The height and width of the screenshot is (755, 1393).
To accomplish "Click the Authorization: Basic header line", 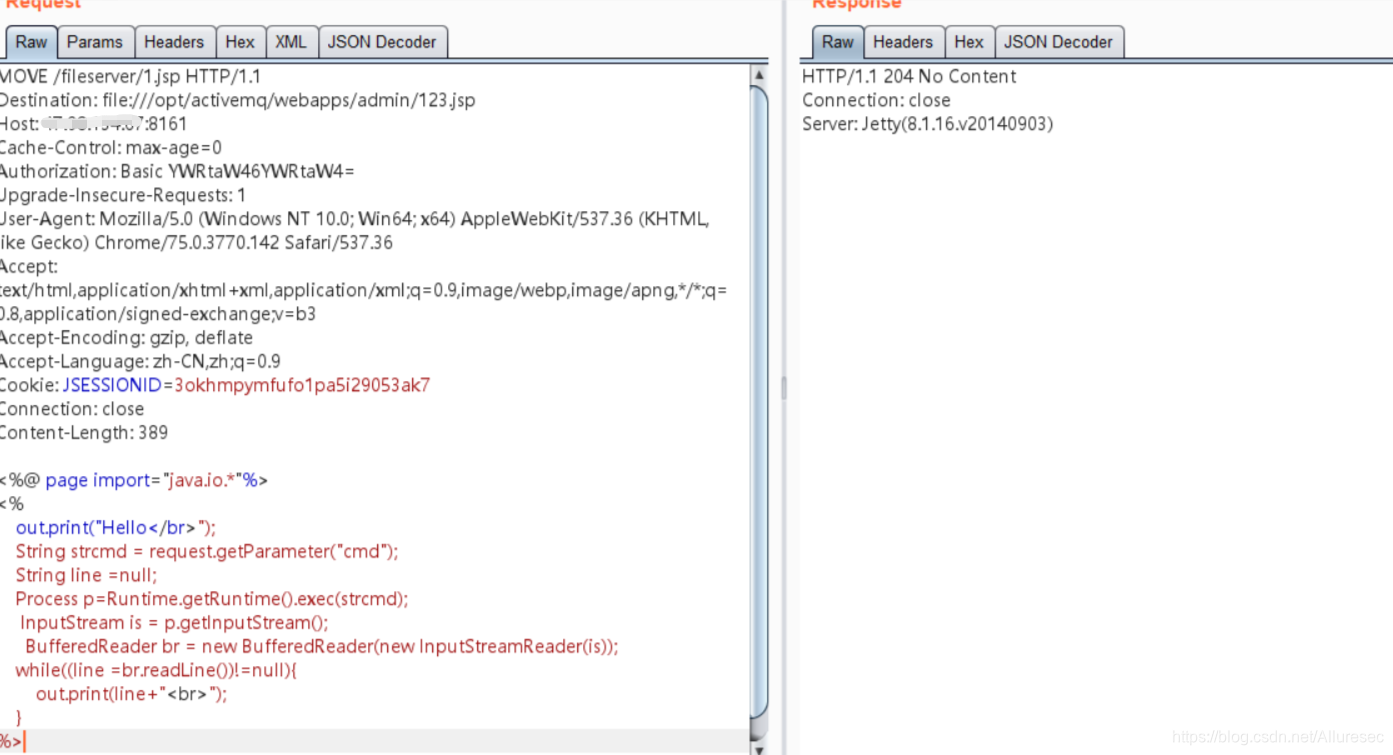I will (177, 171).
